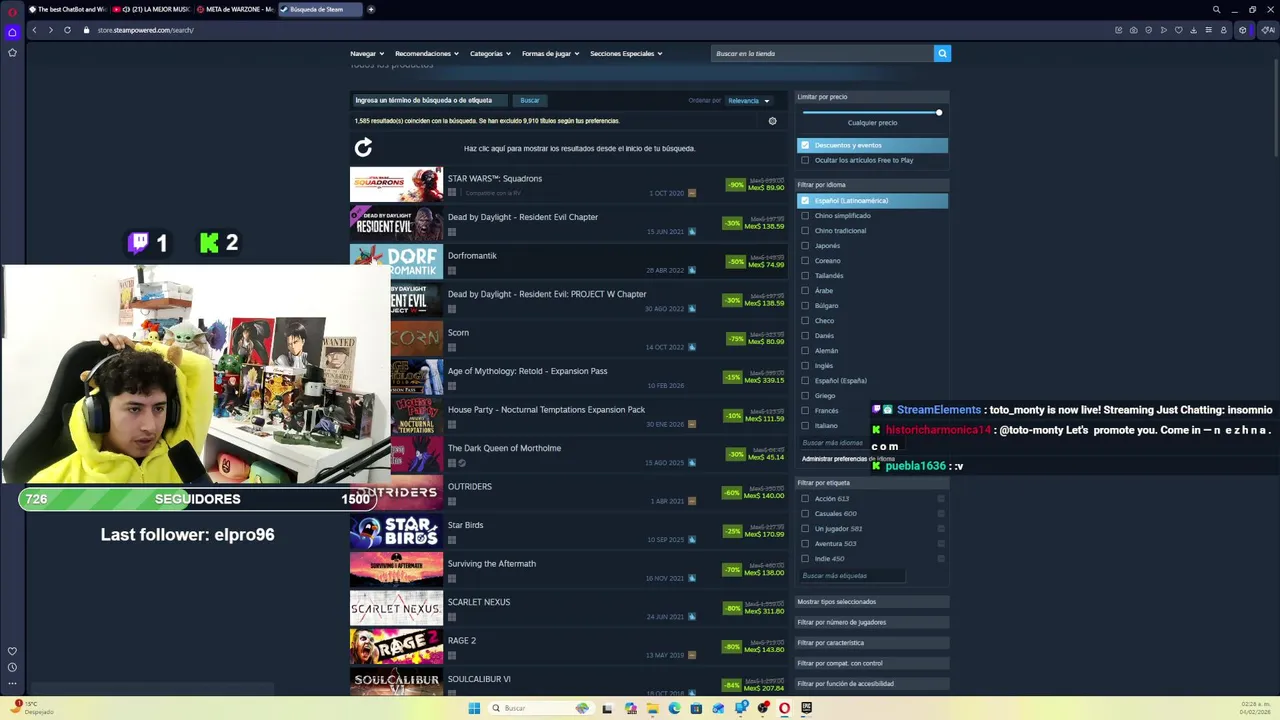Open Microsoft Store from the taskbar
Screen dimensions: 1280x720
[696, 708]
